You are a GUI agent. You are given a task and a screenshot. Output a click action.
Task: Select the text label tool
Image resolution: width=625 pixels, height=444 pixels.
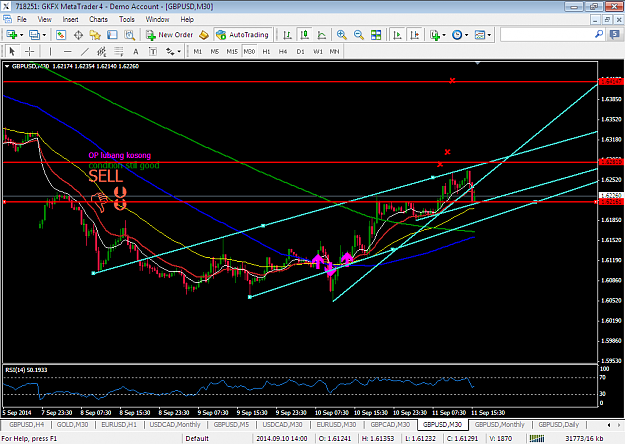pos(153,51)
